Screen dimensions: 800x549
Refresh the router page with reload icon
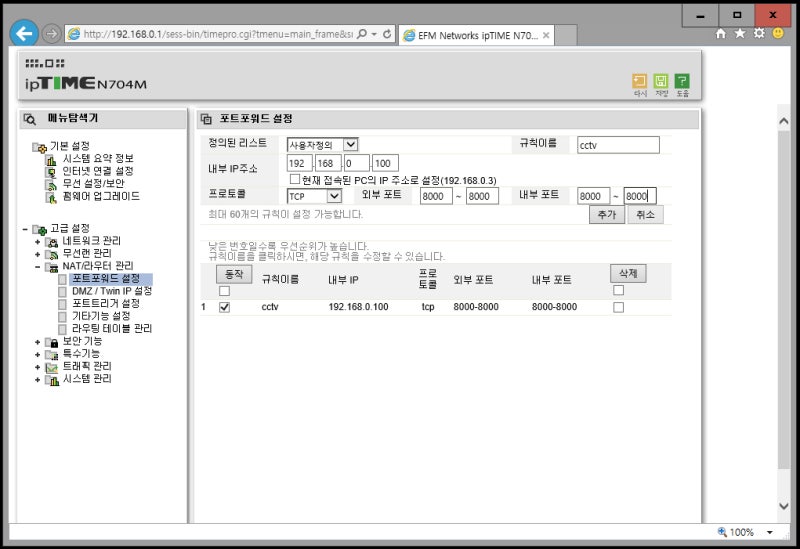pyautogui.click(x=387, y=34)
